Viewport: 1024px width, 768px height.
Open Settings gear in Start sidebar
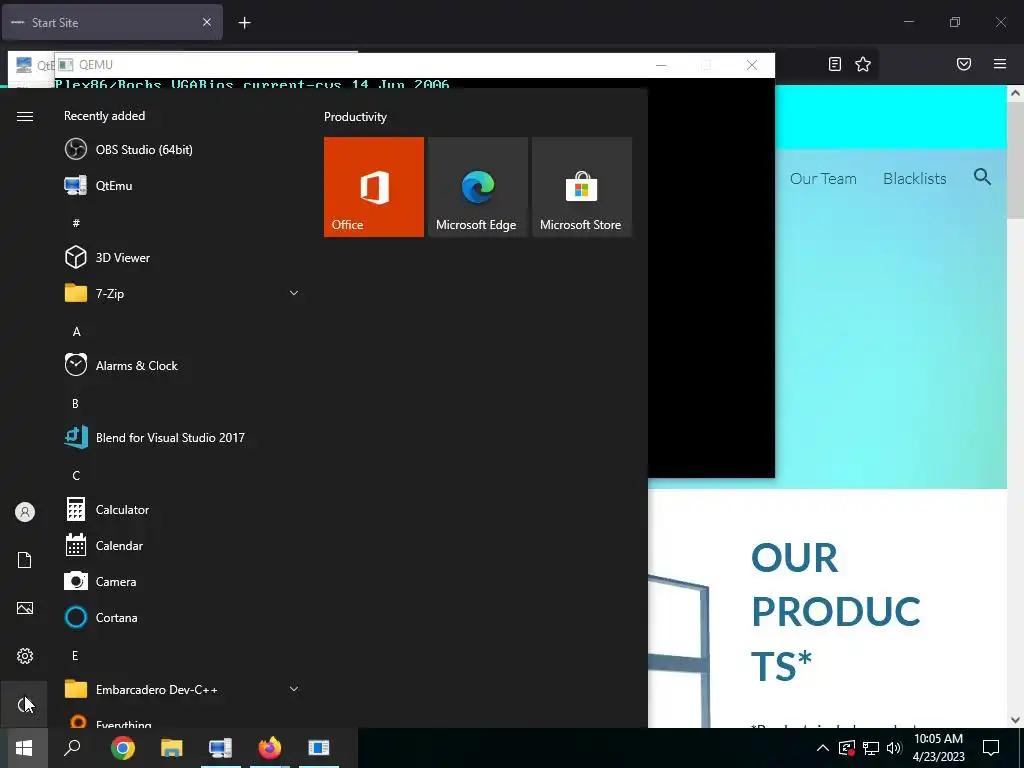tap(25, 656)
